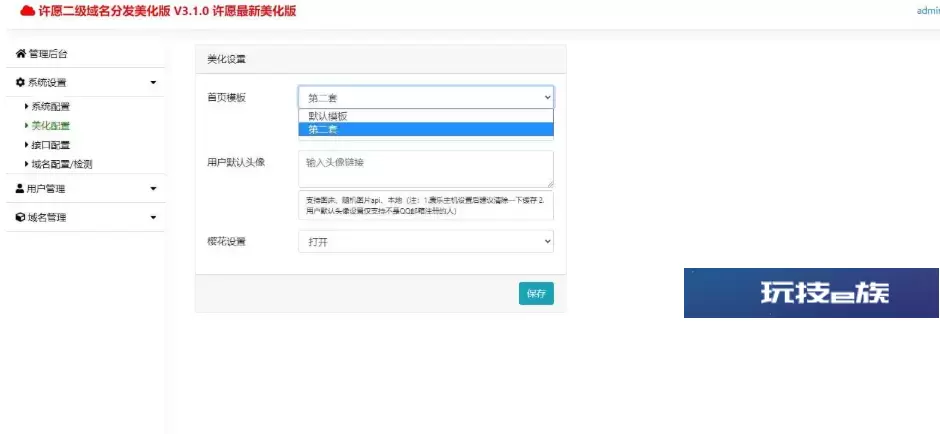Click the red cloud logo icon

coord(27,11)
